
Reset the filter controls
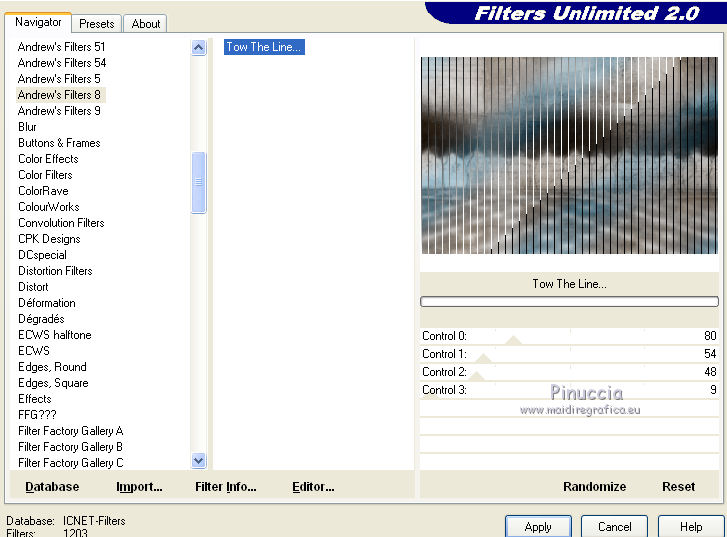678,486
